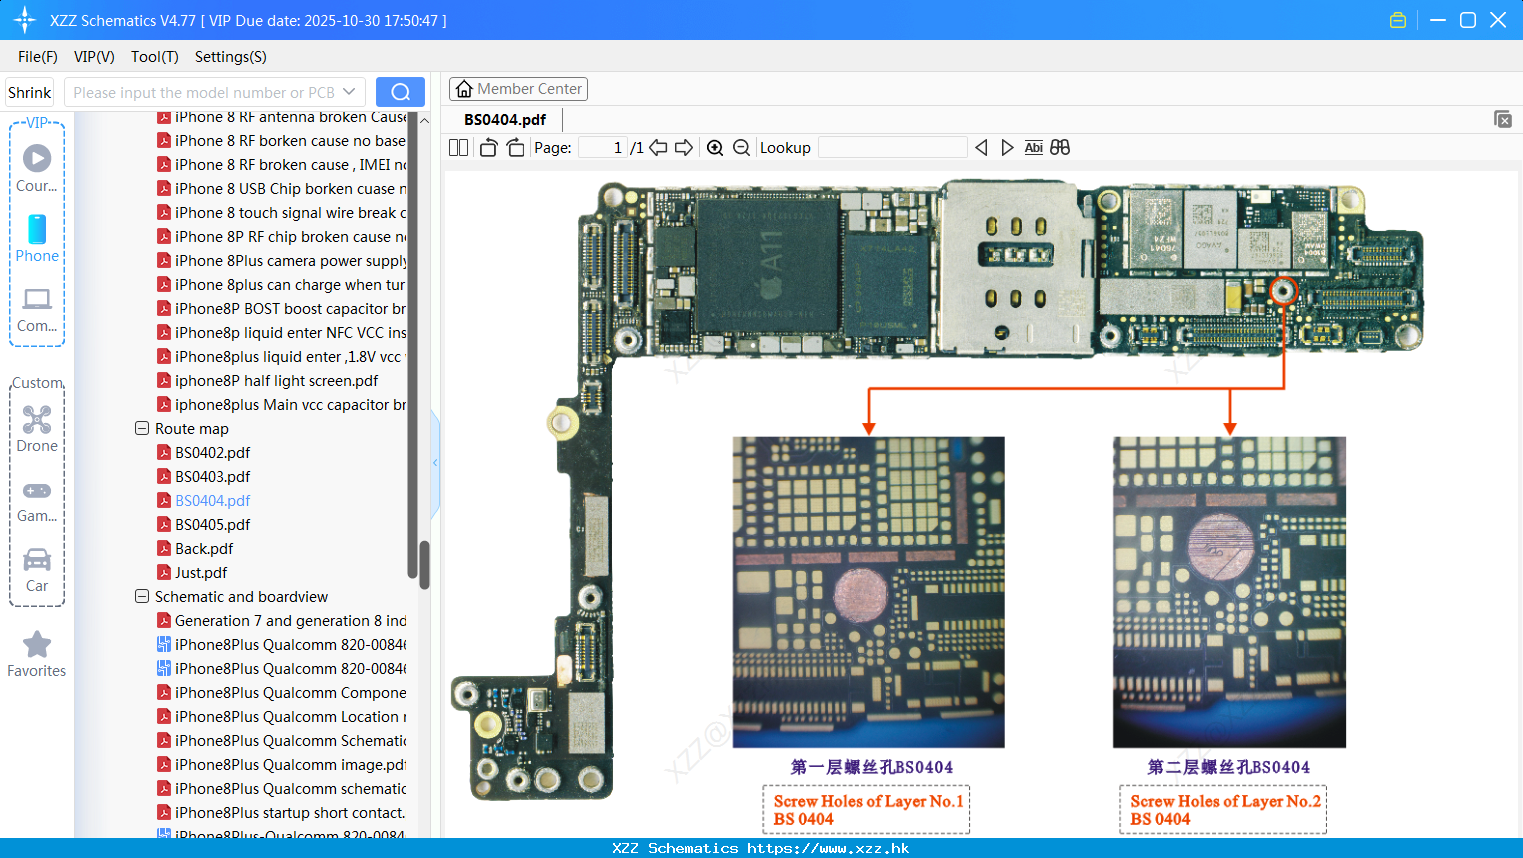Screen dimensions: 1523x858
Task: Open the File(F) menu
Action: click(38, 57)
